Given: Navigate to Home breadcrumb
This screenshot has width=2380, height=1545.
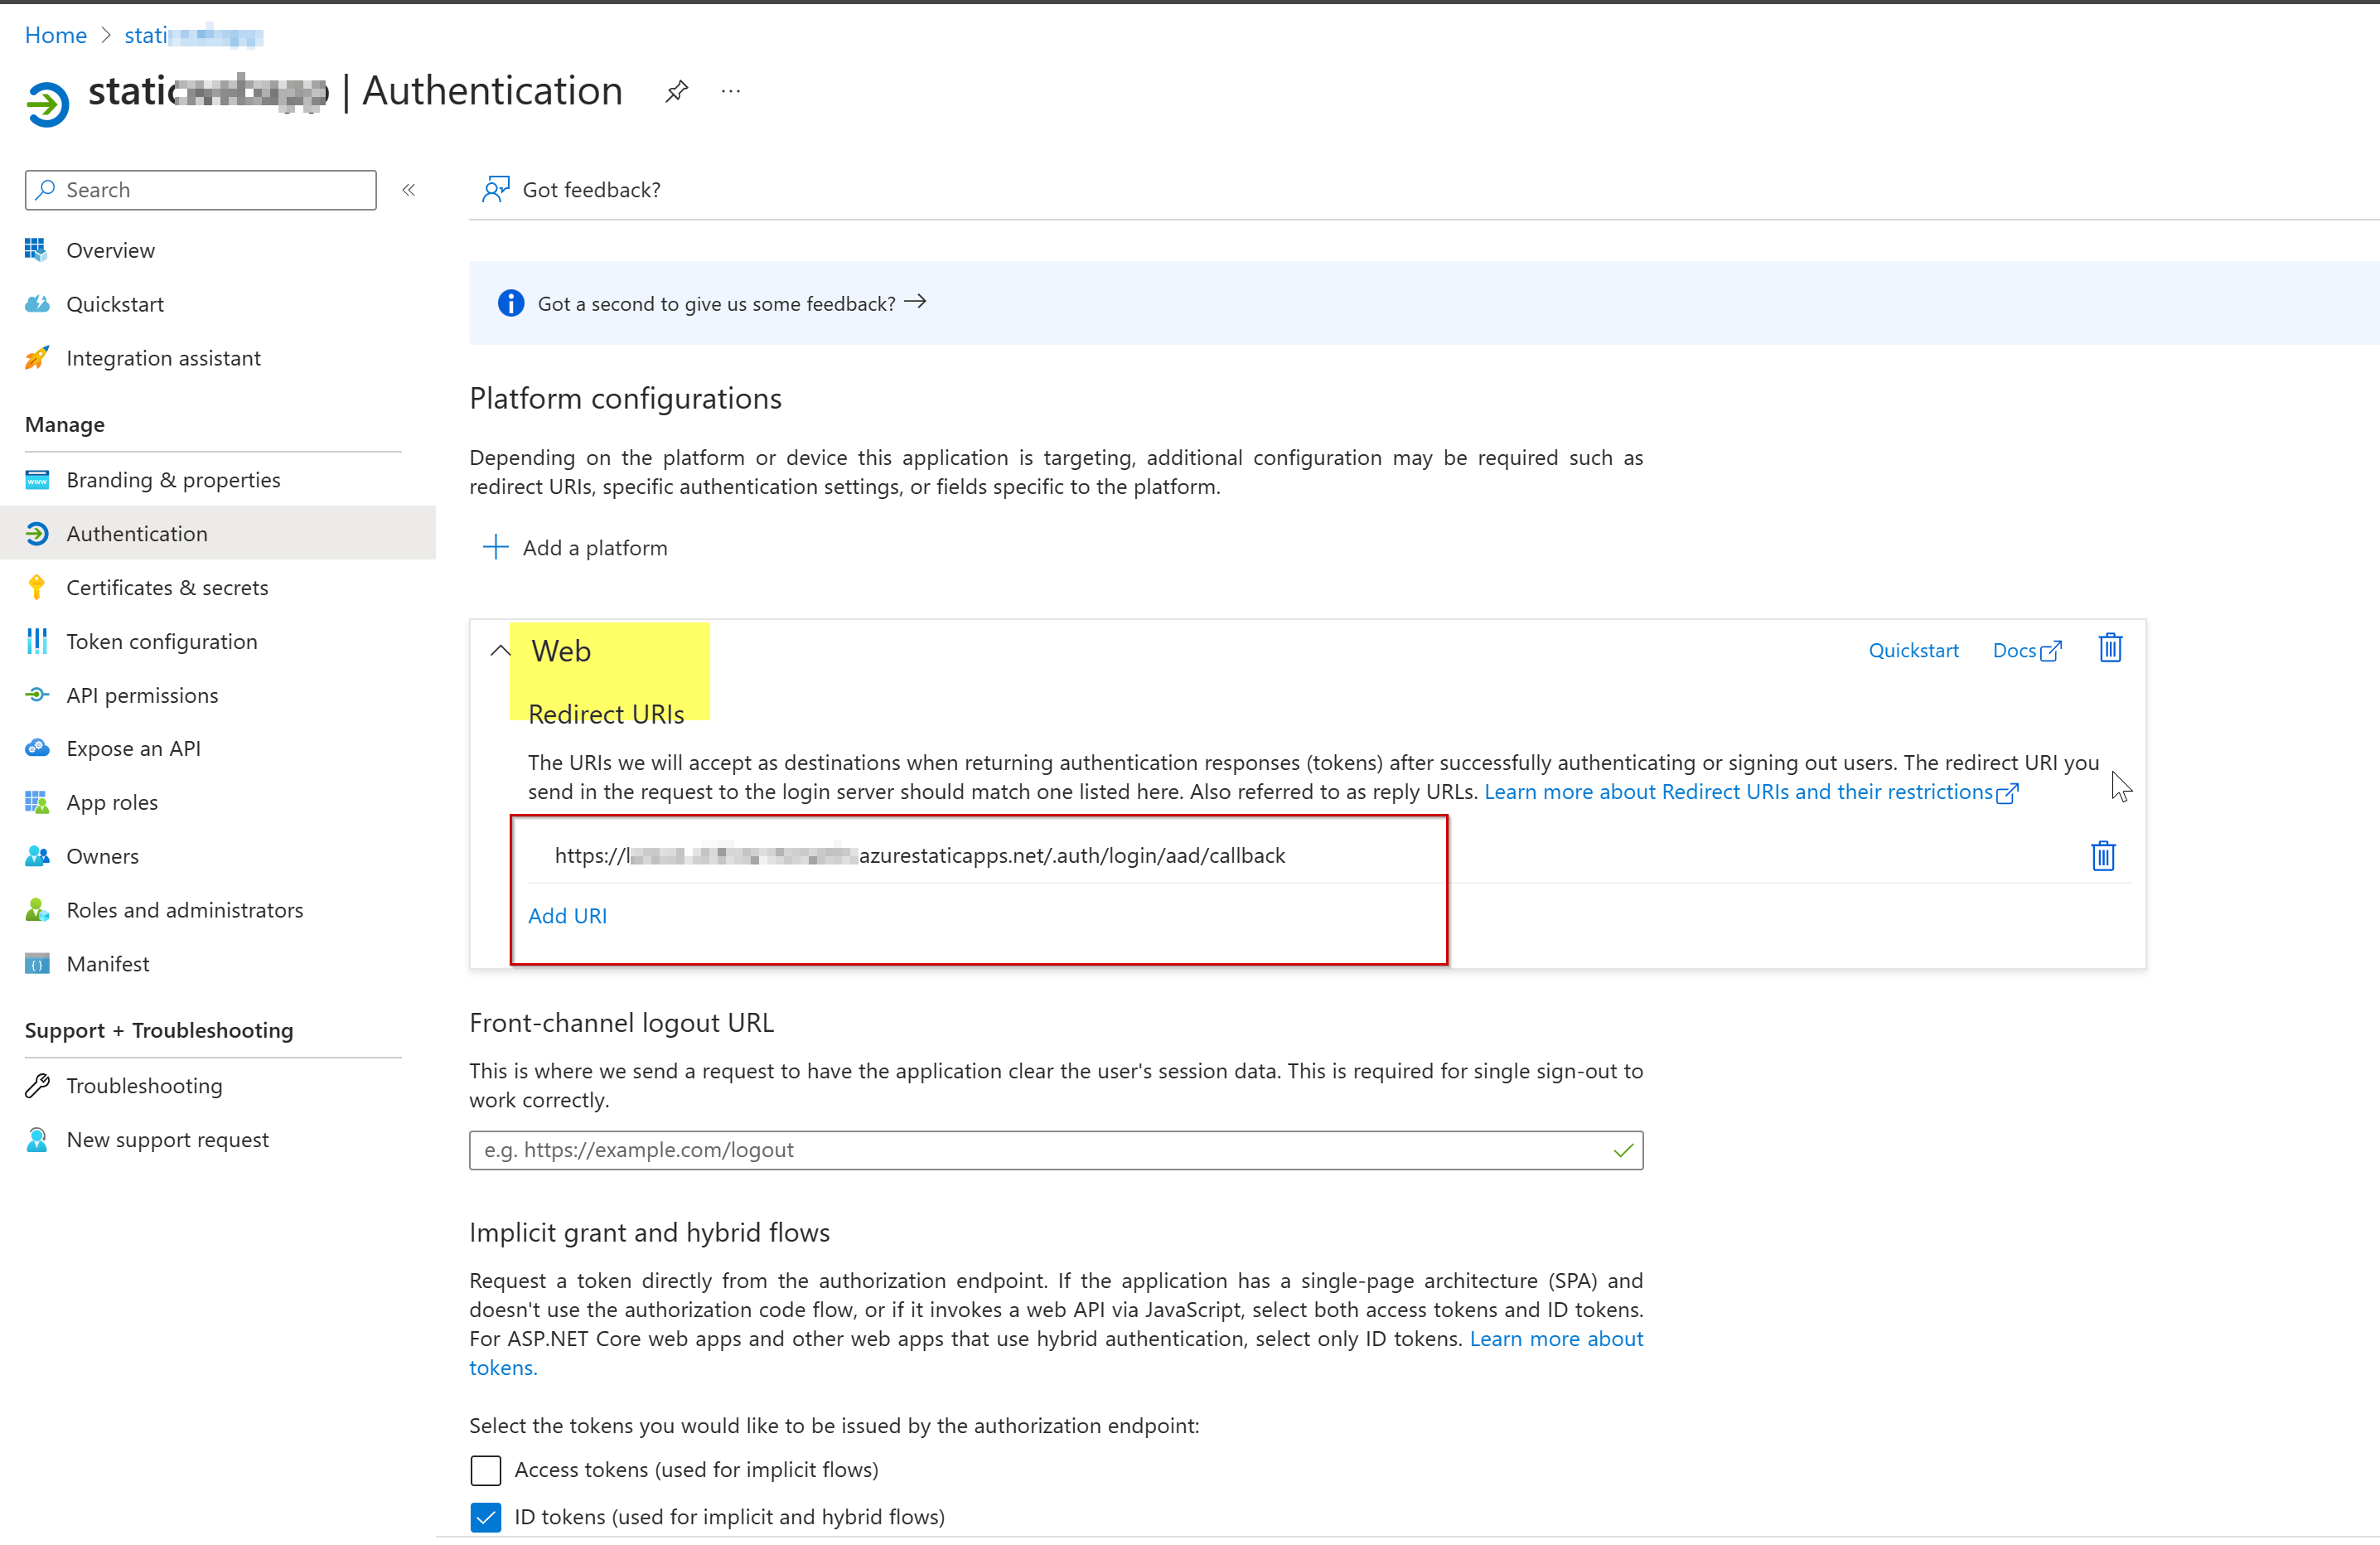Looking at the screenshot, I should coord(56,35).
